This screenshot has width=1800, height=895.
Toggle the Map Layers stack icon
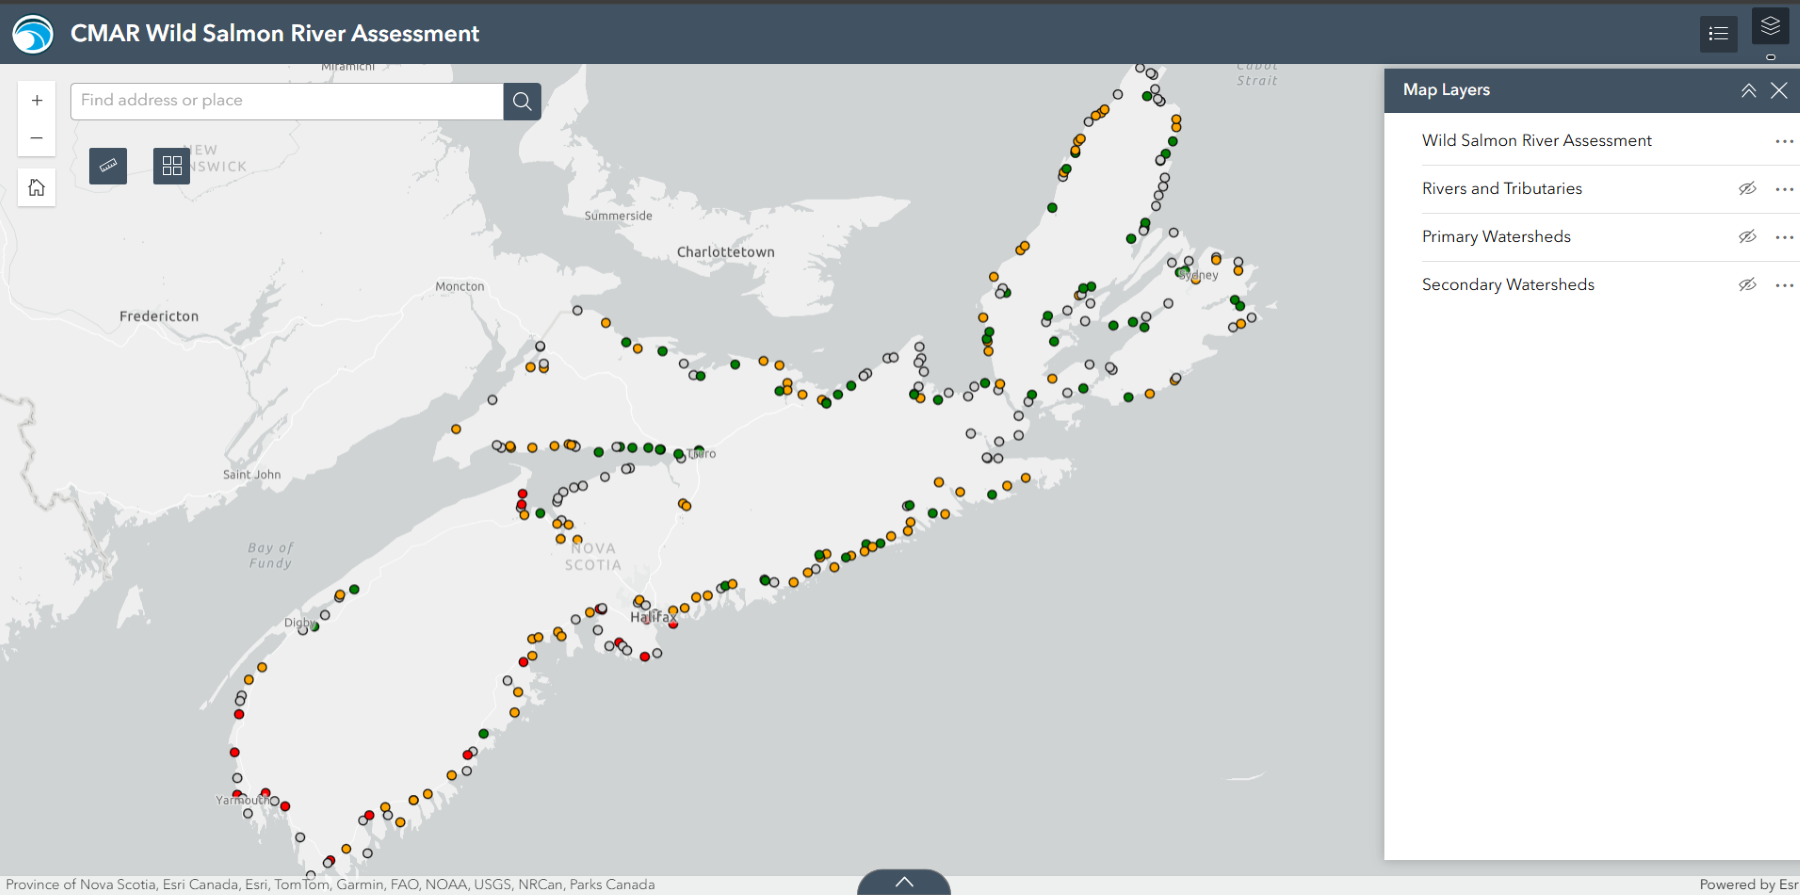(1770, 27)
